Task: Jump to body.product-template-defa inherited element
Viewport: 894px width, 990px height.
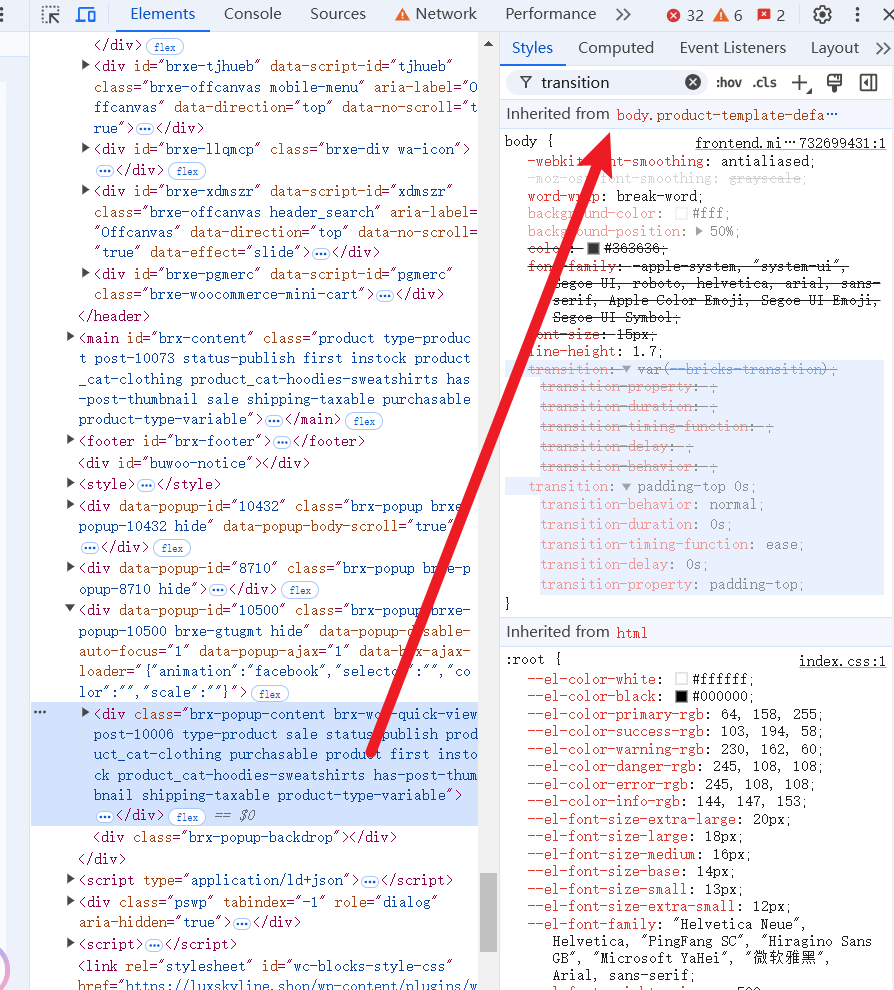Action: [x=727, y=115]
